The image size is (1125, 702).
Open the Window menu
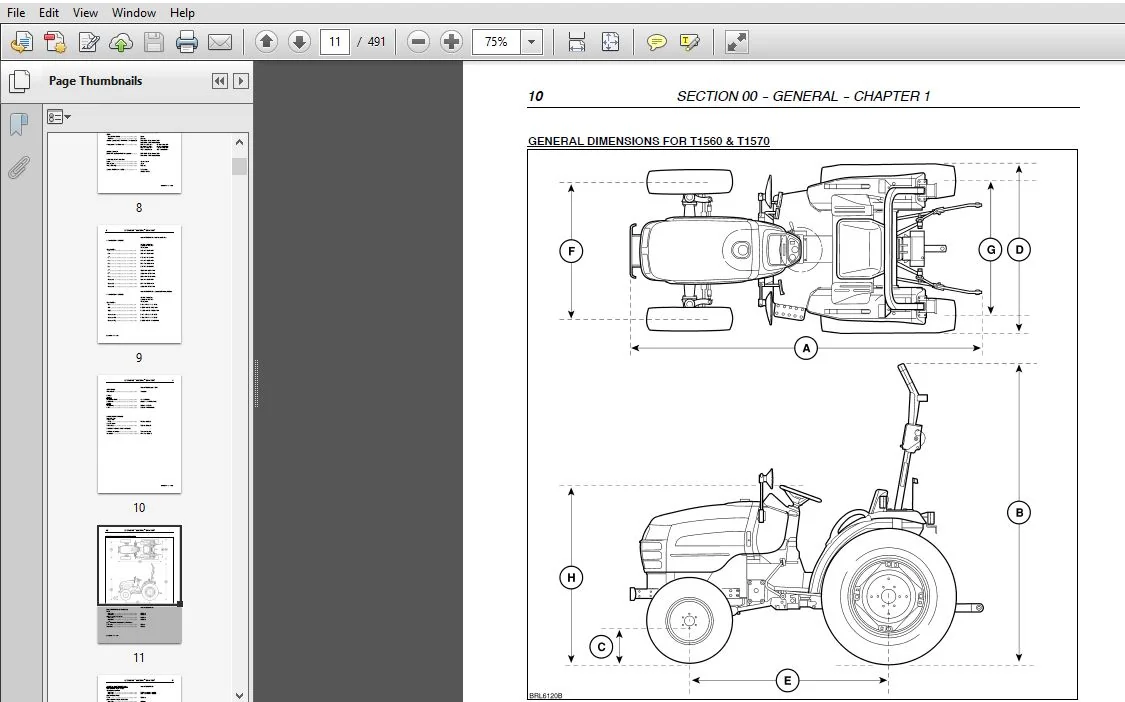tap(133, 12)
